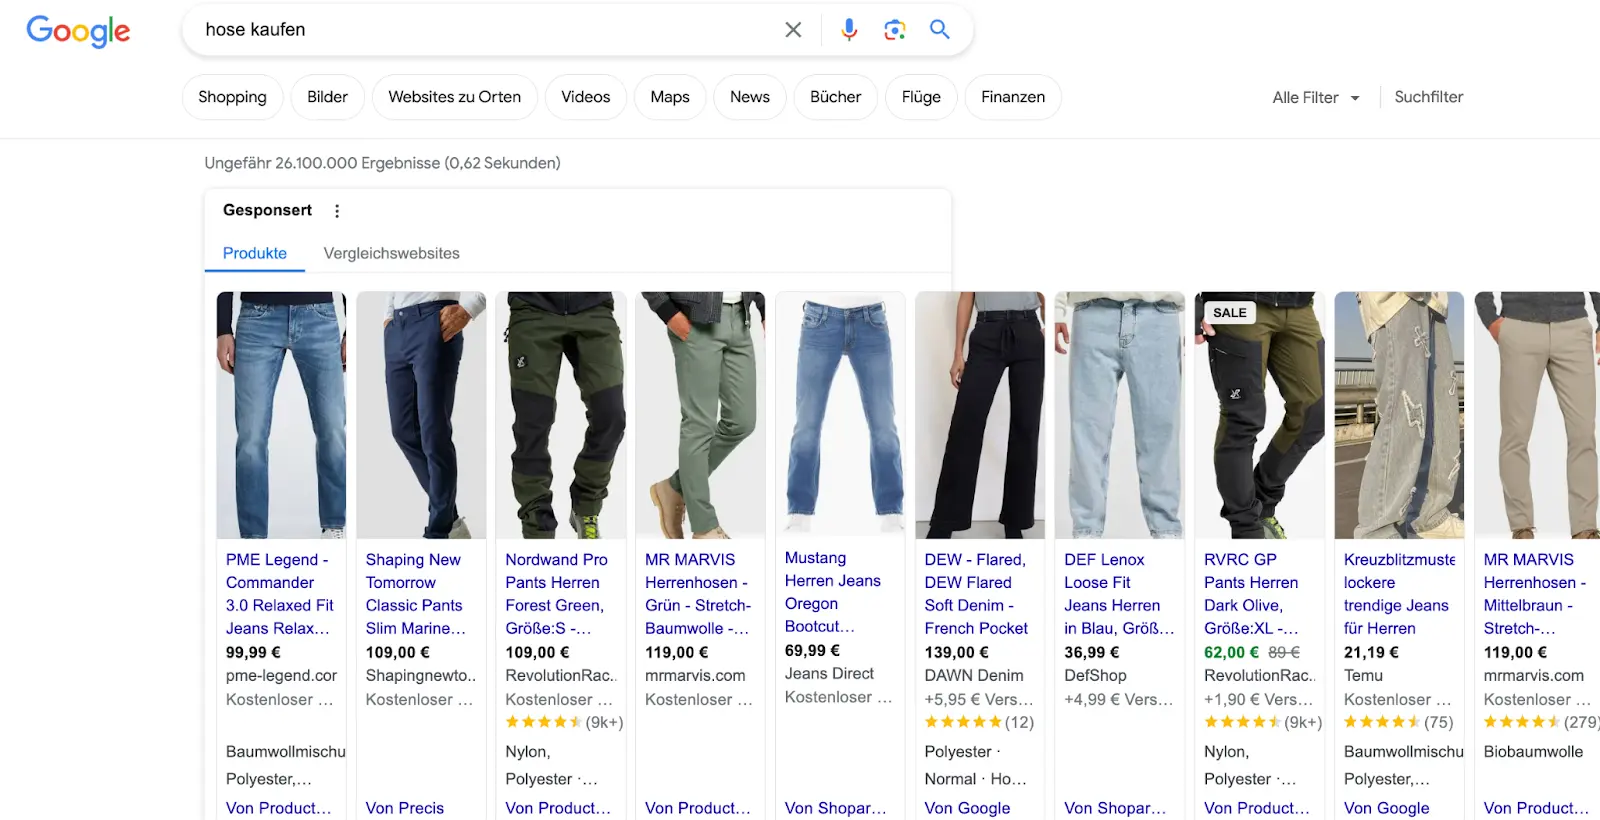Click 'Von Product…' under PME Legend
The height and width of the screenshot is (820, 1600).
coord(278,808)
